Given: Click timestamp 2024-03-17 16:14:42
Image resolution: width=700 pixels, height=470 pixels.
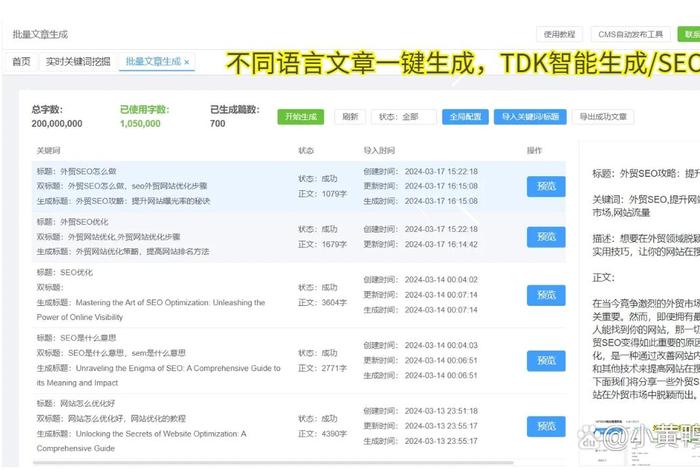Looking at the screenshot, I should (441, 244).
